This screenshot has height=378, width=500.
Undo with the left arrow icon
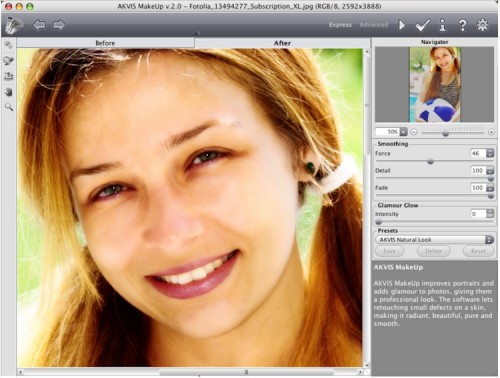(39, 25)
